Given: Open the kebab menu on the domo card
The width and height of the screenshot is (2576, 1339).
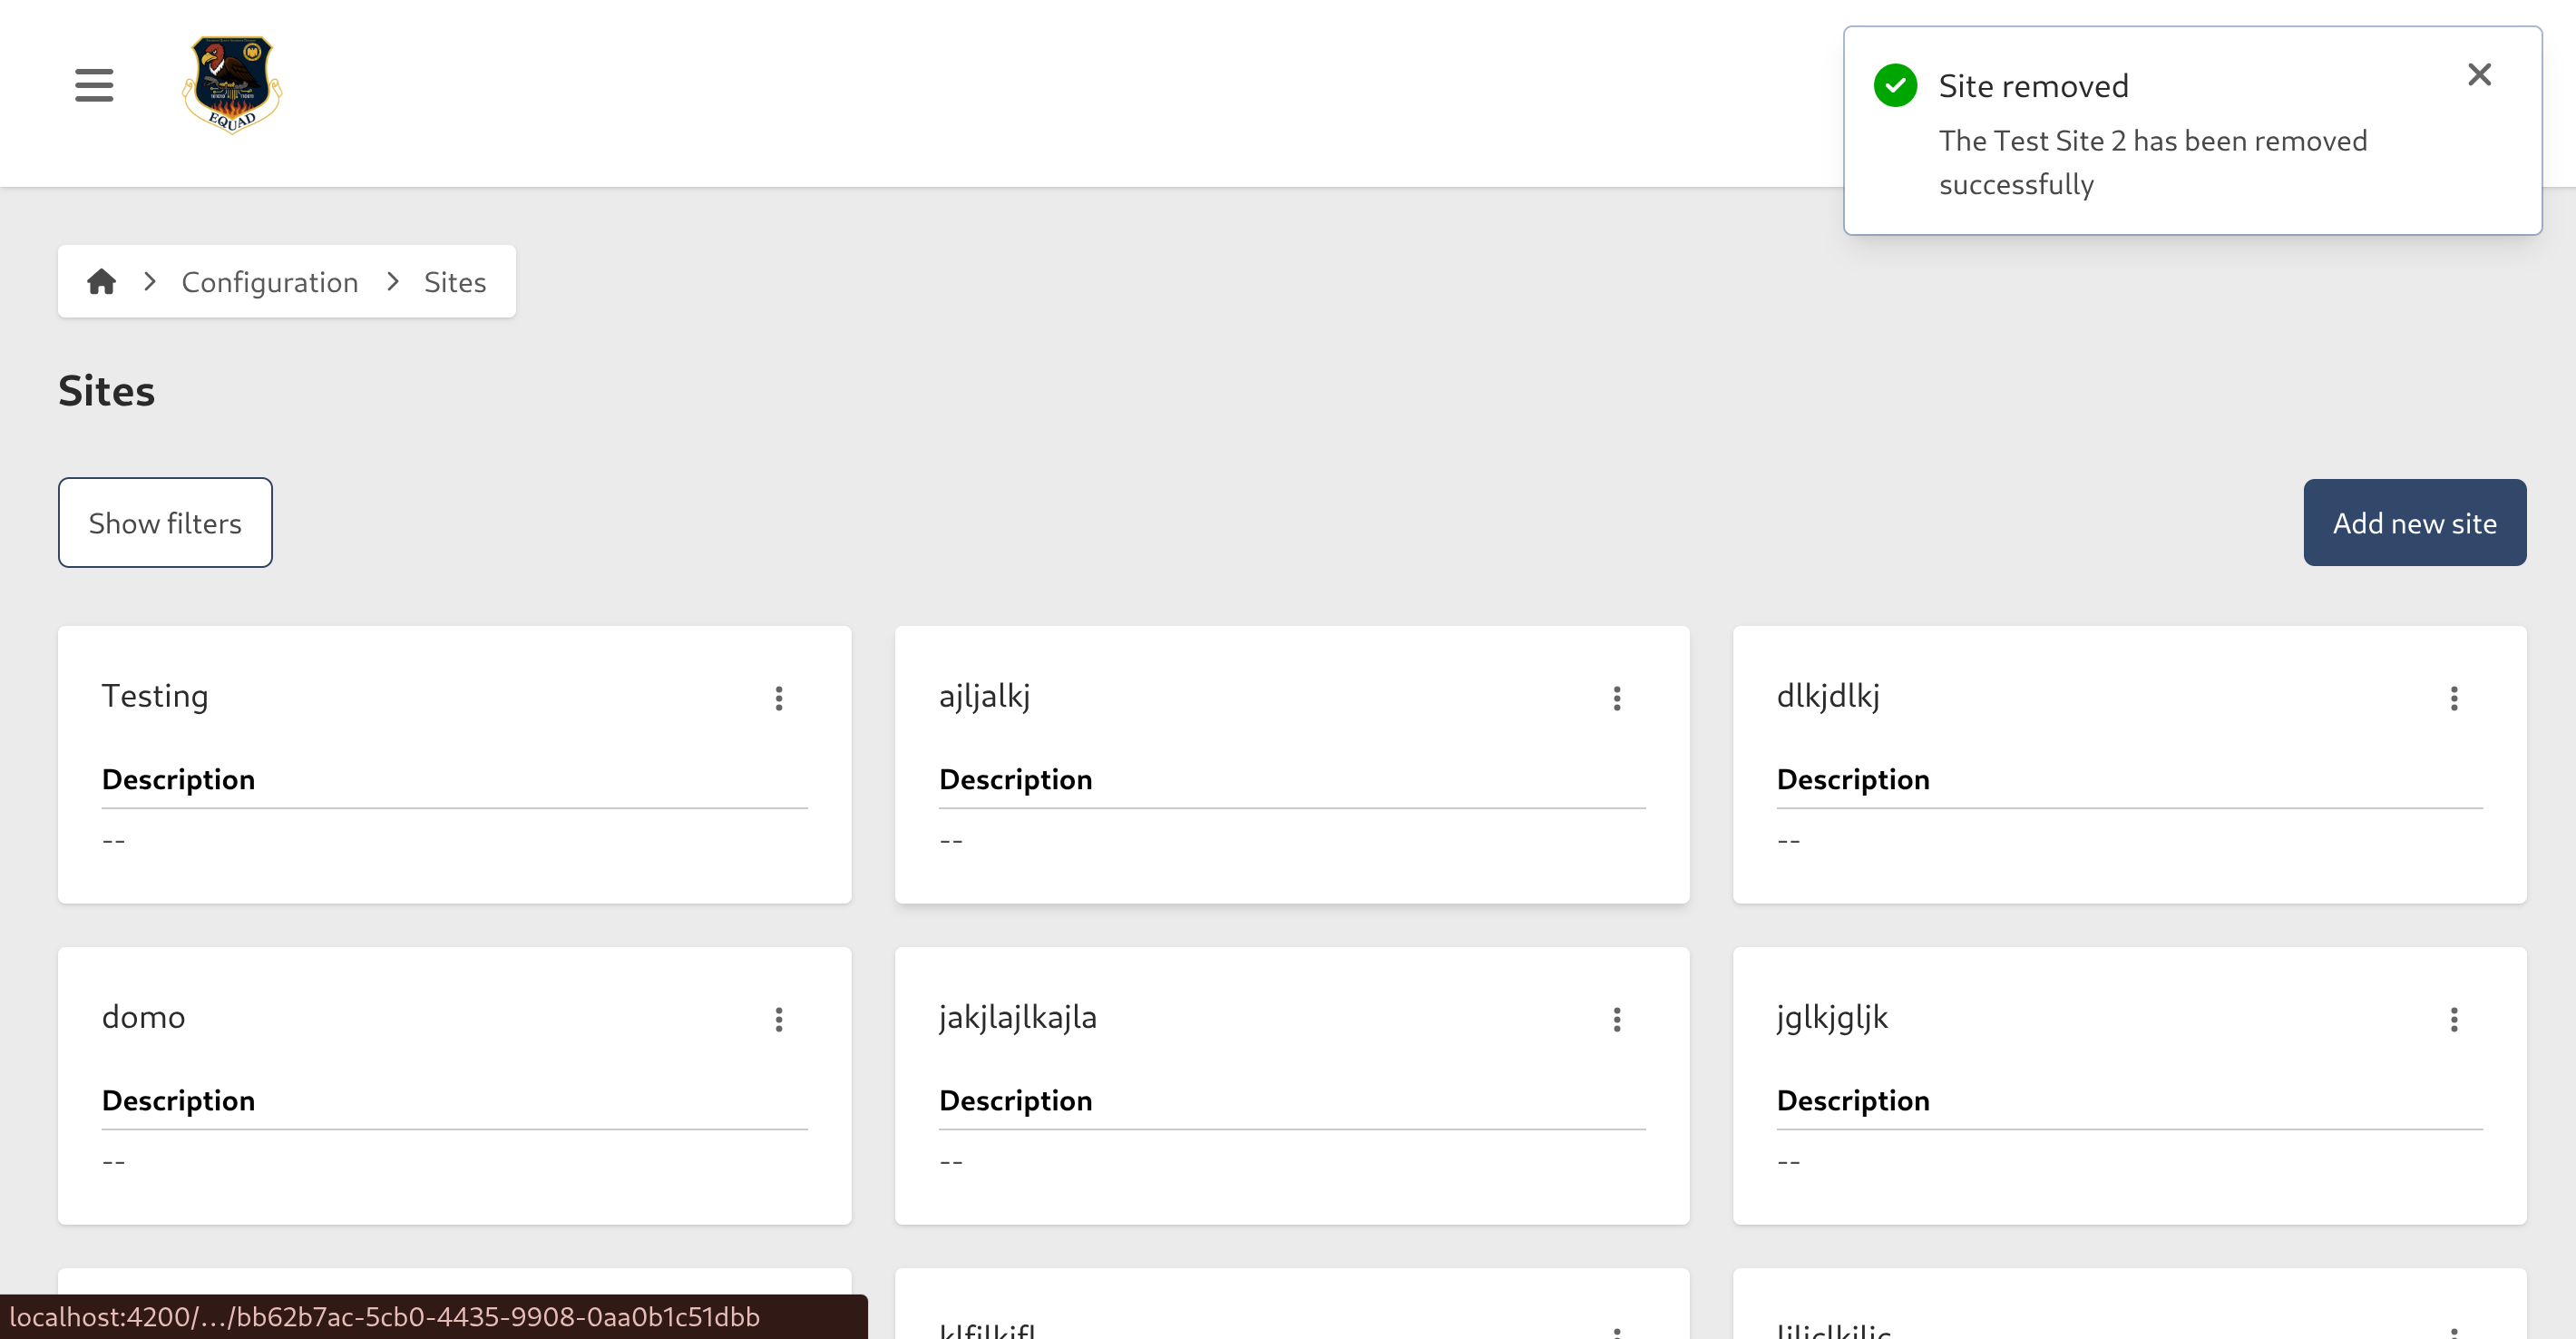Looking at the screenshot, I should click(779, 1019).
